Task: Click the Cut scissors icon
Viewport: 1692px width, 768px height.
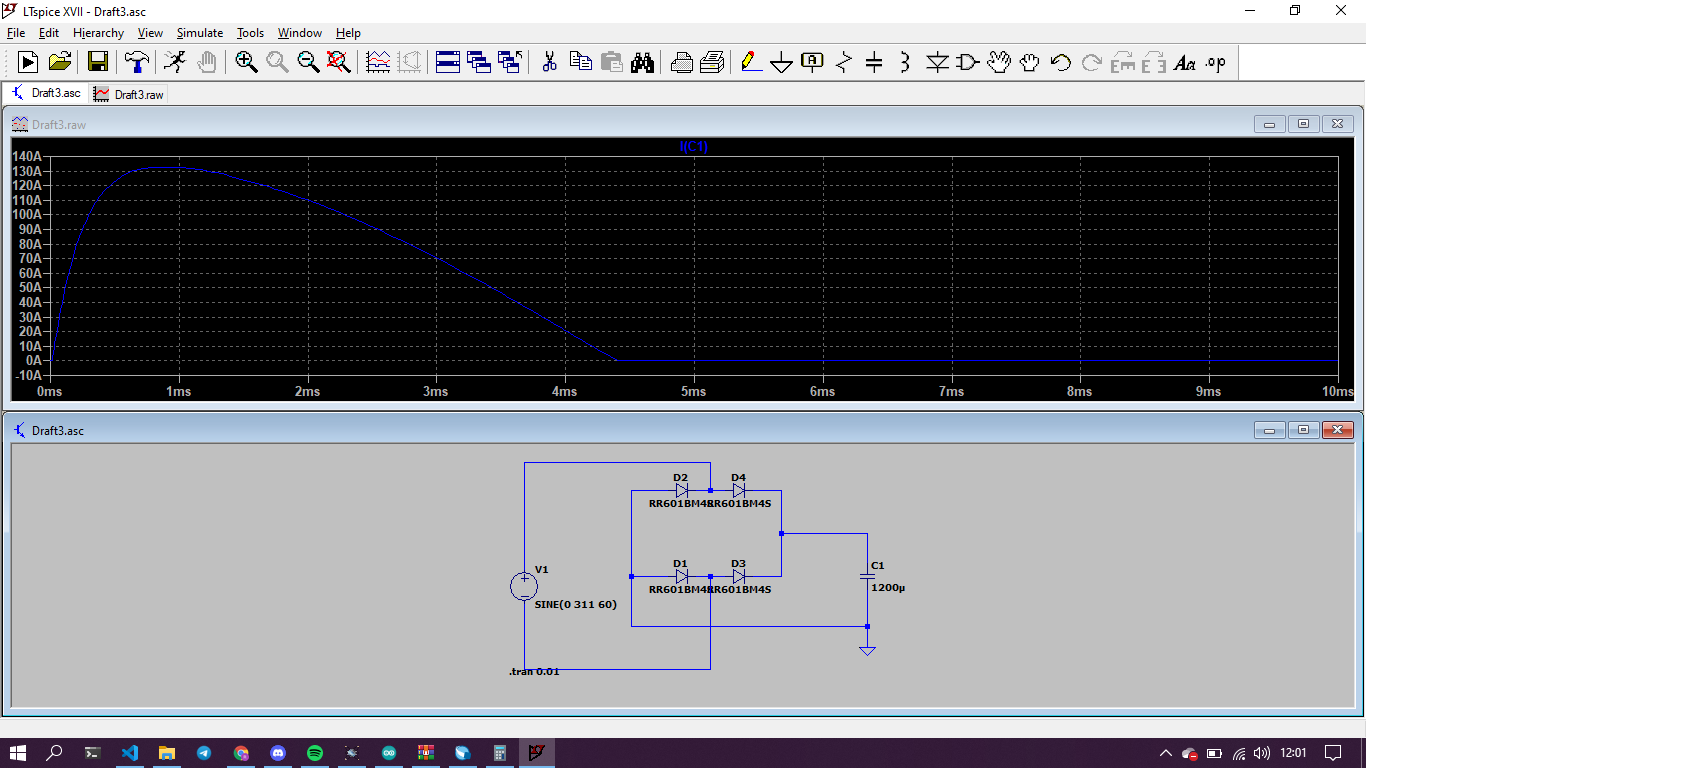Action: [549, 62]
